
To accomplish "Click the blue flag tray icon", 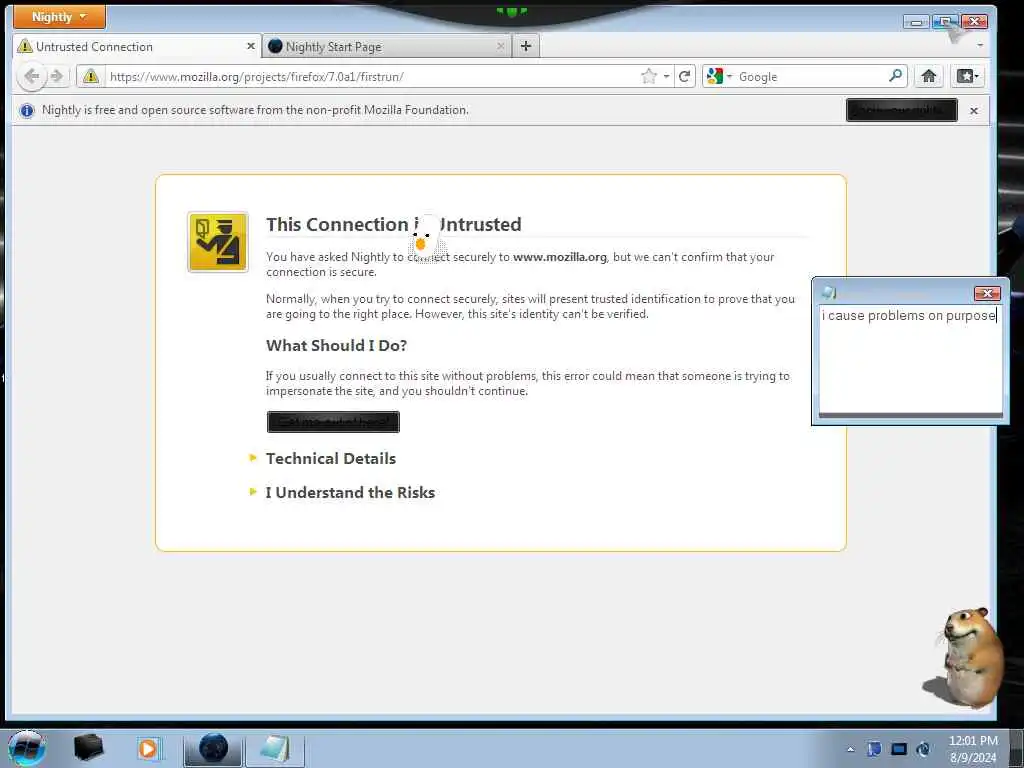I will (874, 749).
